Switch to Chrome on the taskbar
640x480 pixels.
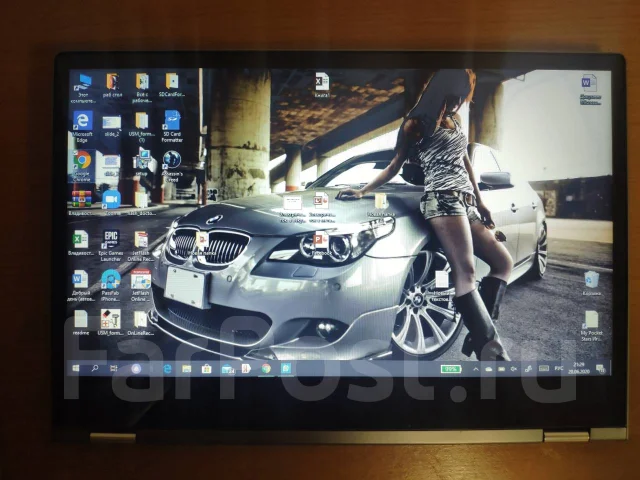tap(266, 369)
